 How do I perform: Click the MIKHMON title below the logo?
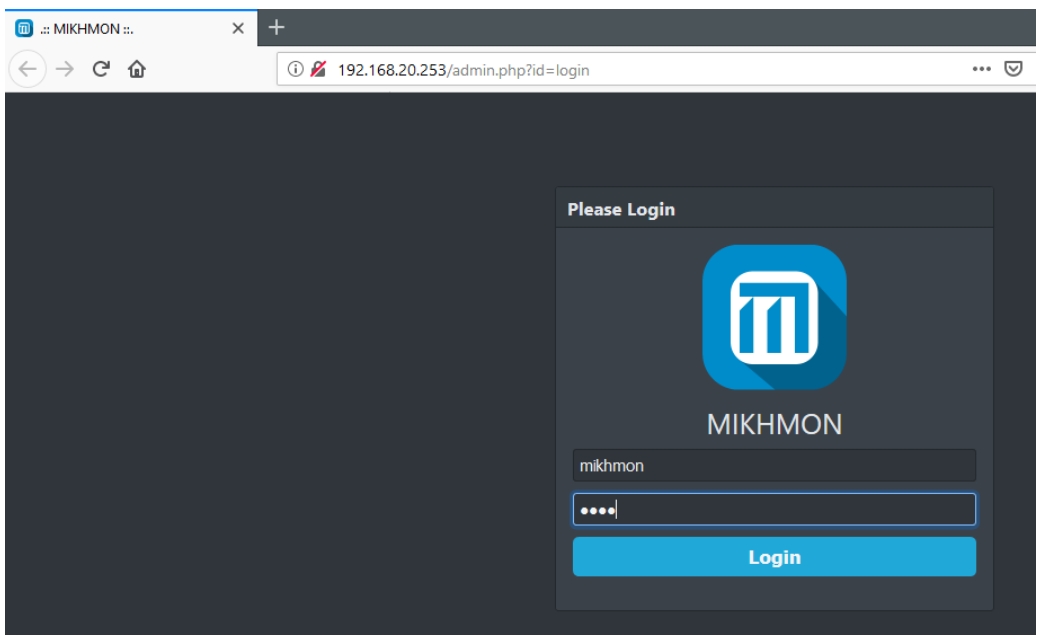(x=774, y=425)
